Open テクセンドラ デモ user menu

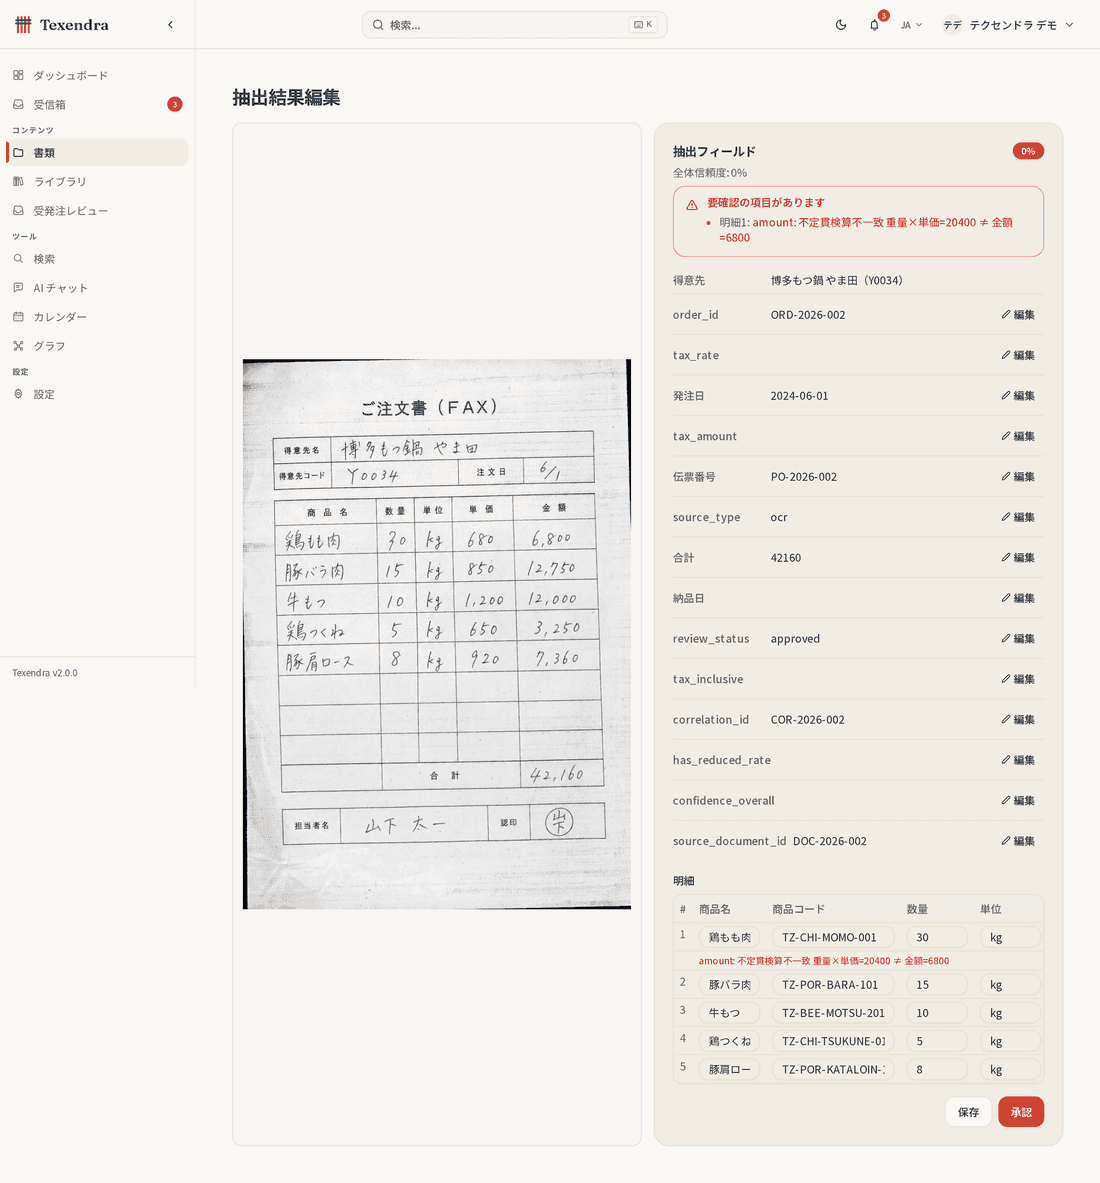point(1009,25)
